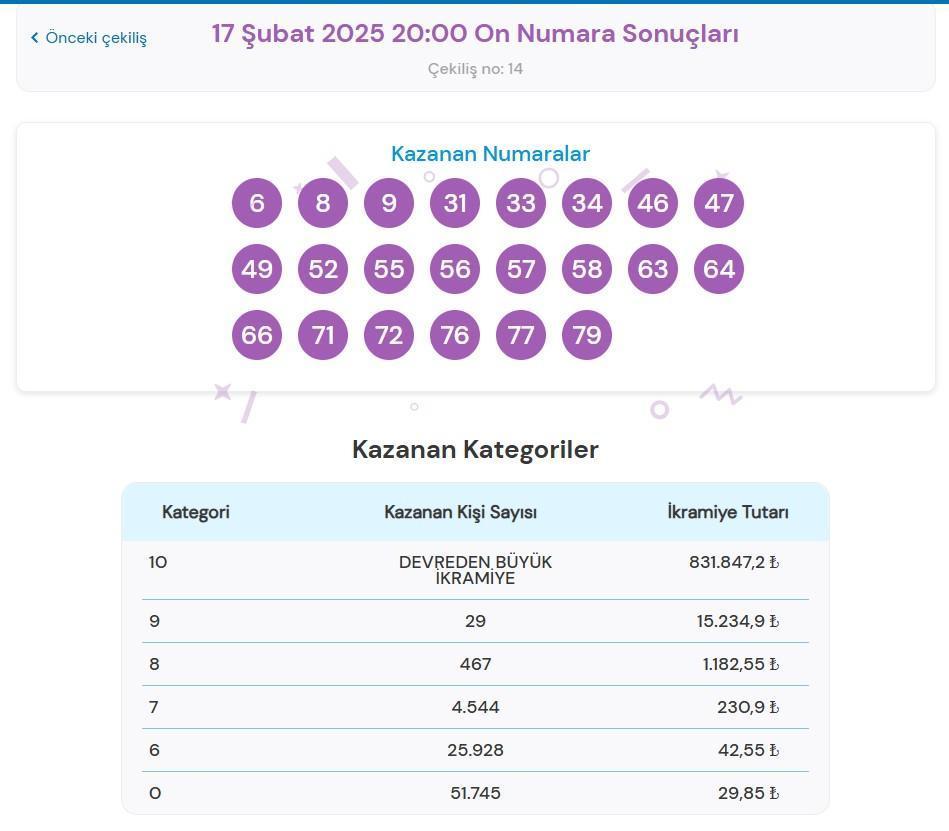Select the Kategori column header
Viewport: 949px width, 831px height.
196,512
